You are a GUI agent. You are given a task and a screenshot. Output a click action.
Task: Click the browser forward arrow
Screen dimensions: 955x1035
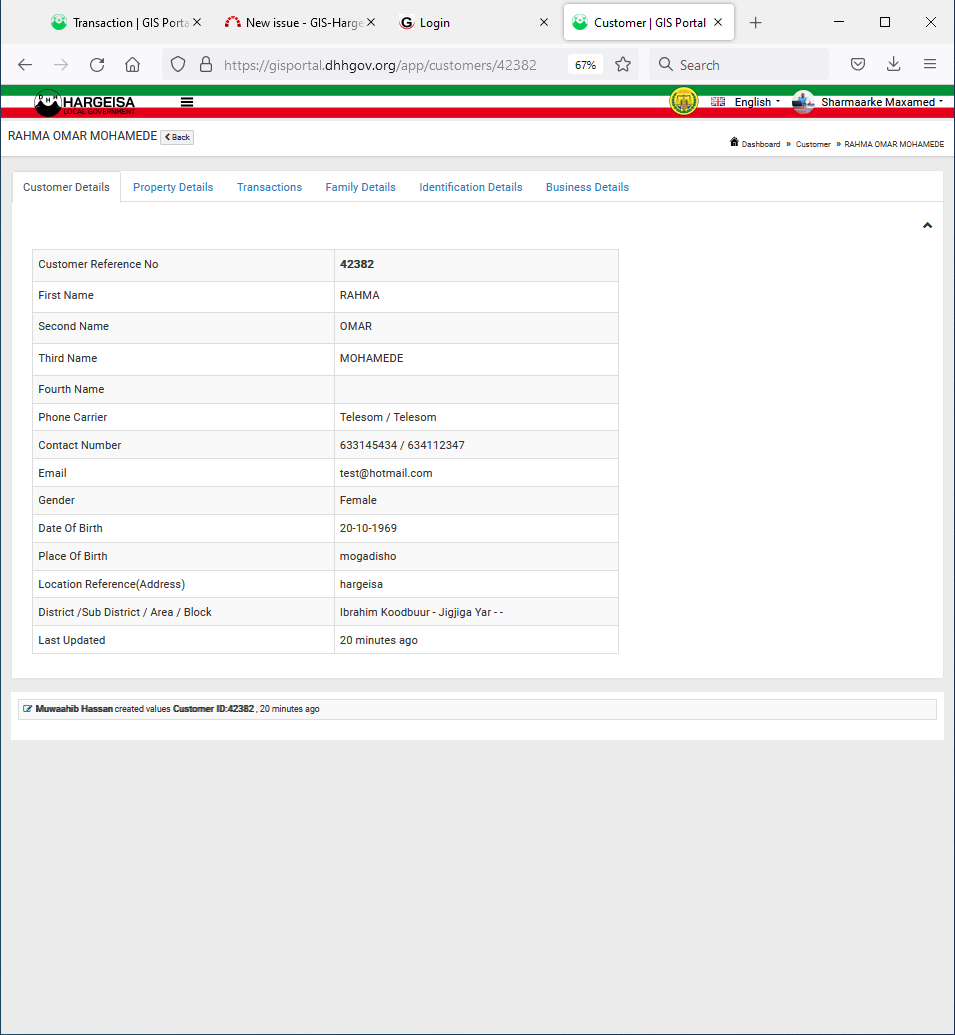tap(61, 65)
